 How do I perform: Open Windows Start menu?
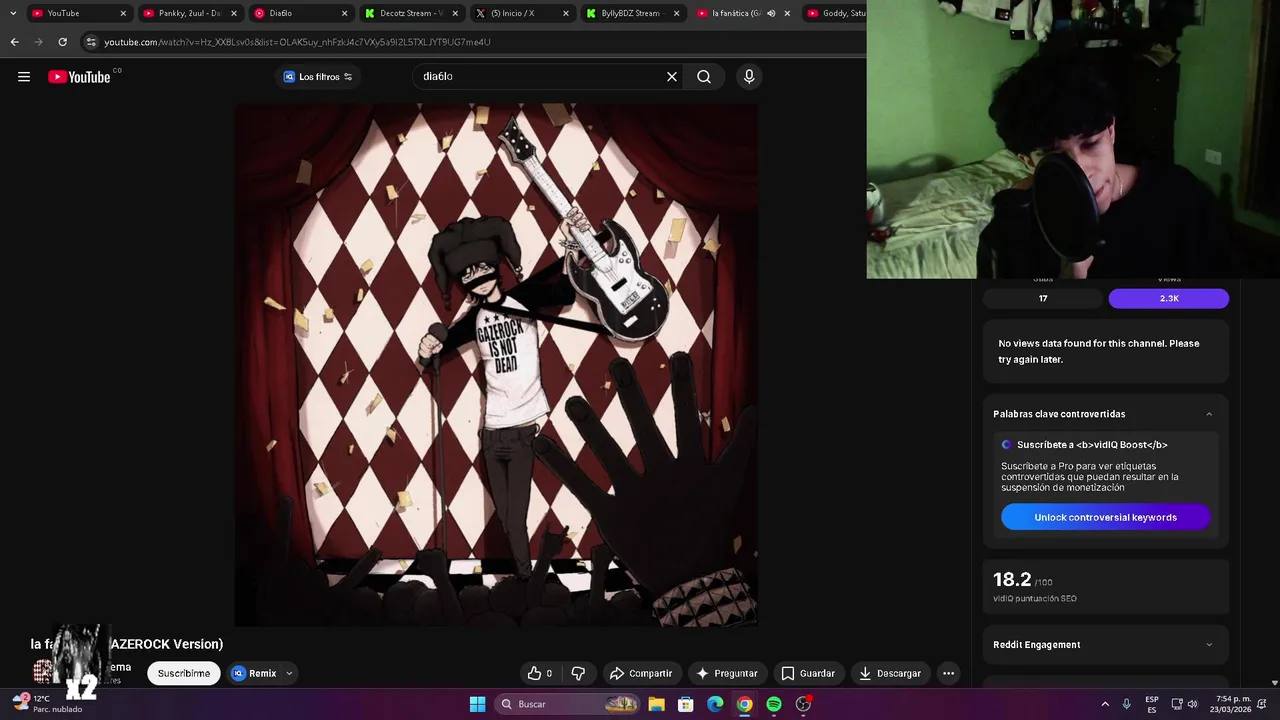click(x=477, y=704)
